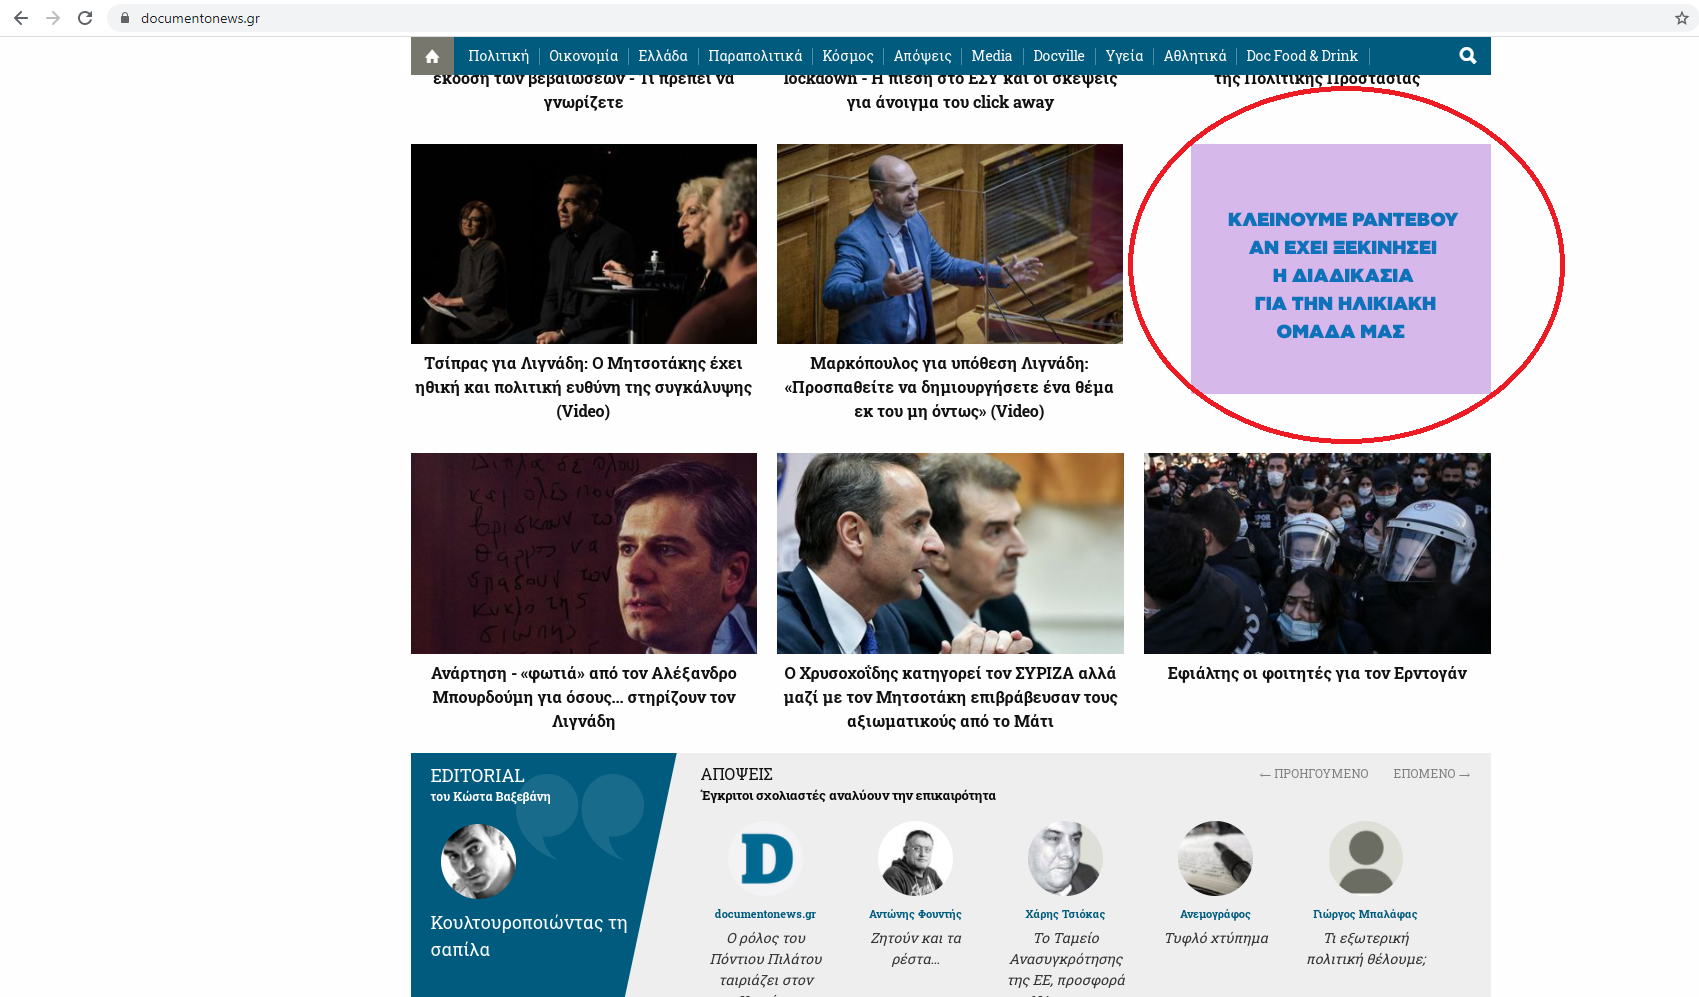Read opinion Τυφλό χτύπημα
The image size is (1699, 997).
coord(1216,938)
